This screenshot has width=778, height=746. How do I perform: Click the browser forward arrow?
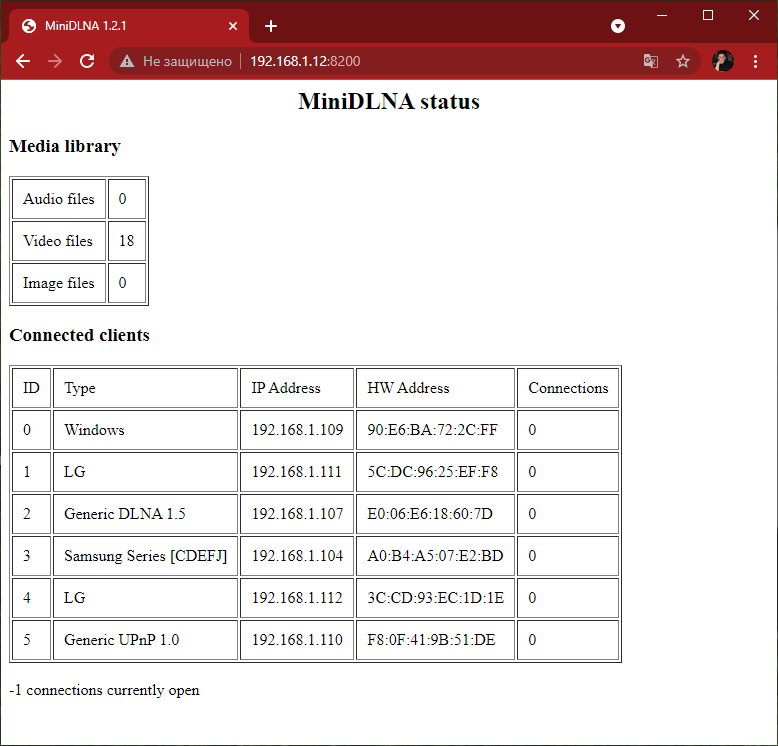[x=55, y=61]
